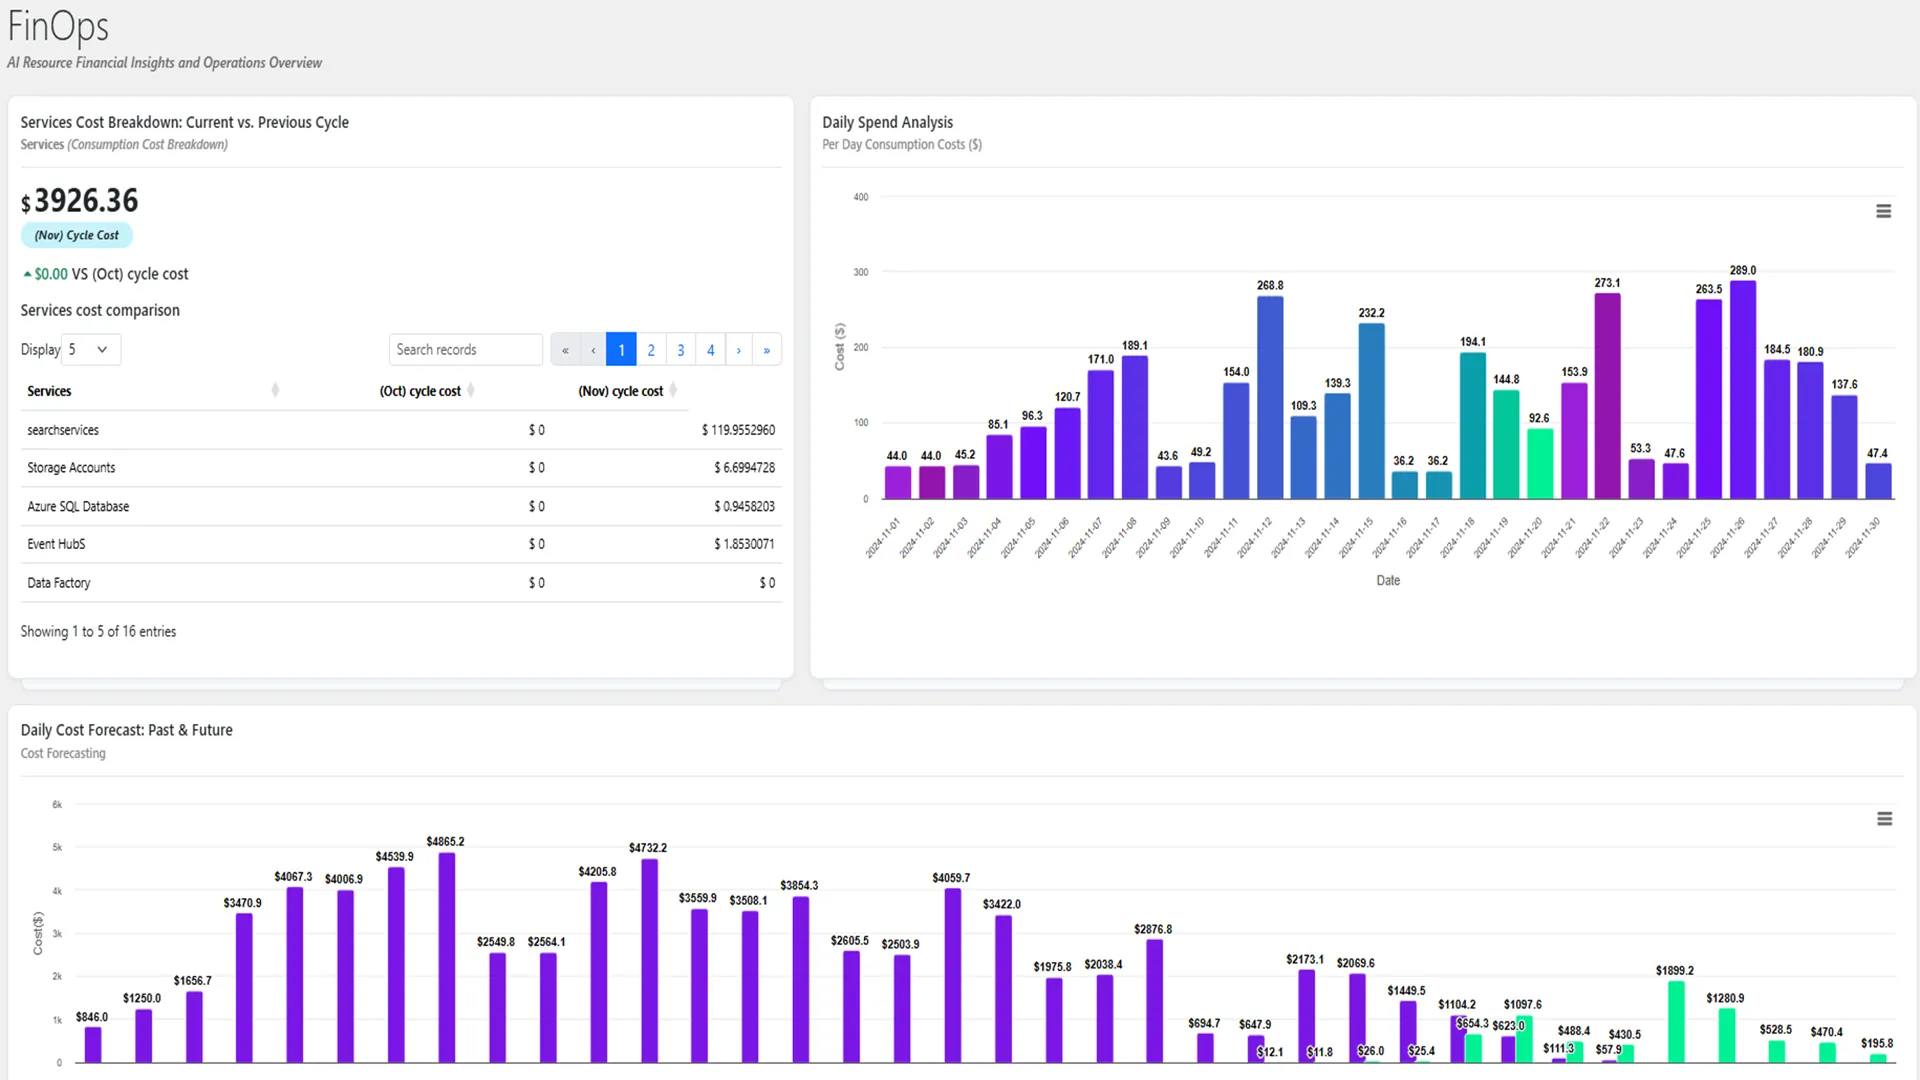This screenshot has height=1080, width=1920.
Task: Click the Search records input field
Action: click(465, 349)
